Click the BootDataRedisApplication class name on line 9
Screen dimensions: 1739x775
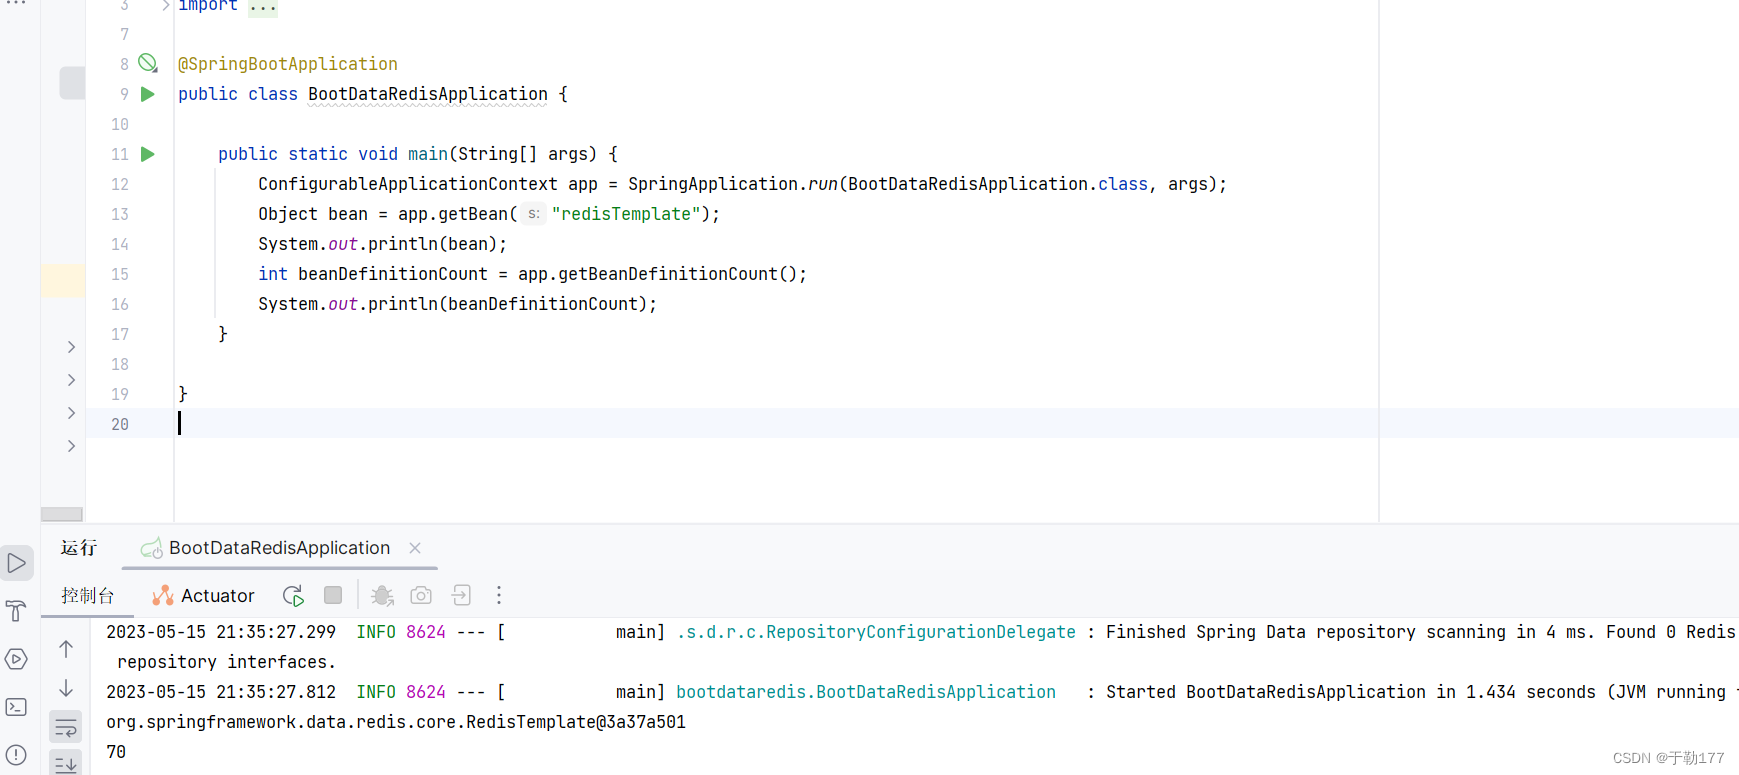[428, 94]
